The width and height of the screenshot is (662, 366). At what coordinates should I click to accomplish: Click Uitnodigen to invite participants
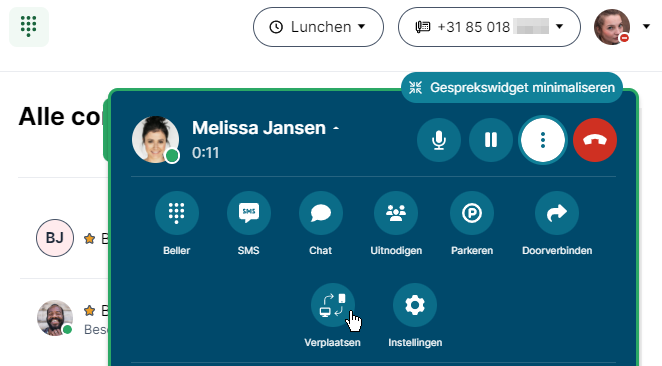(x=396, y=213)
